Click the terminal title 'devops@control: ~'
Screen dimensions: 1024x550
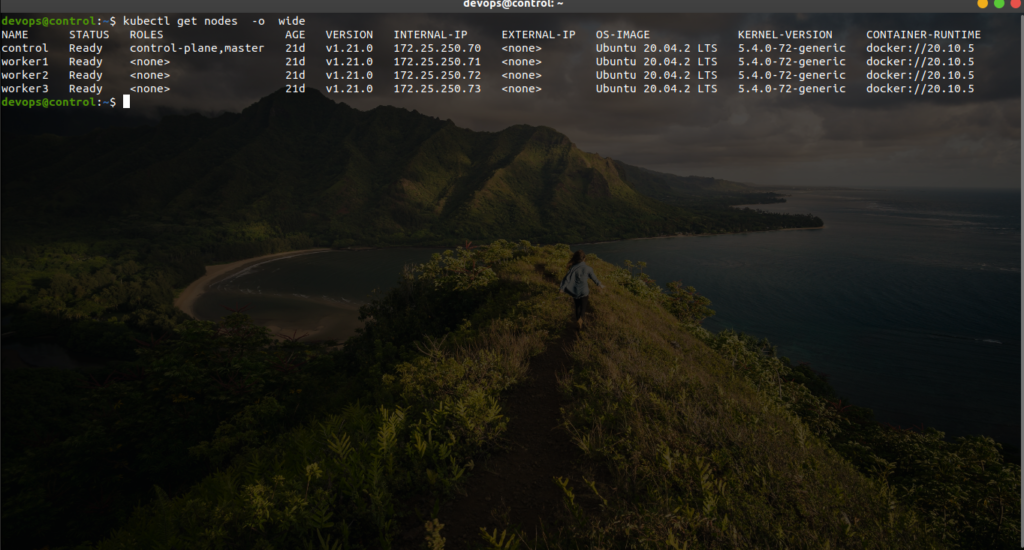point(513,4)
